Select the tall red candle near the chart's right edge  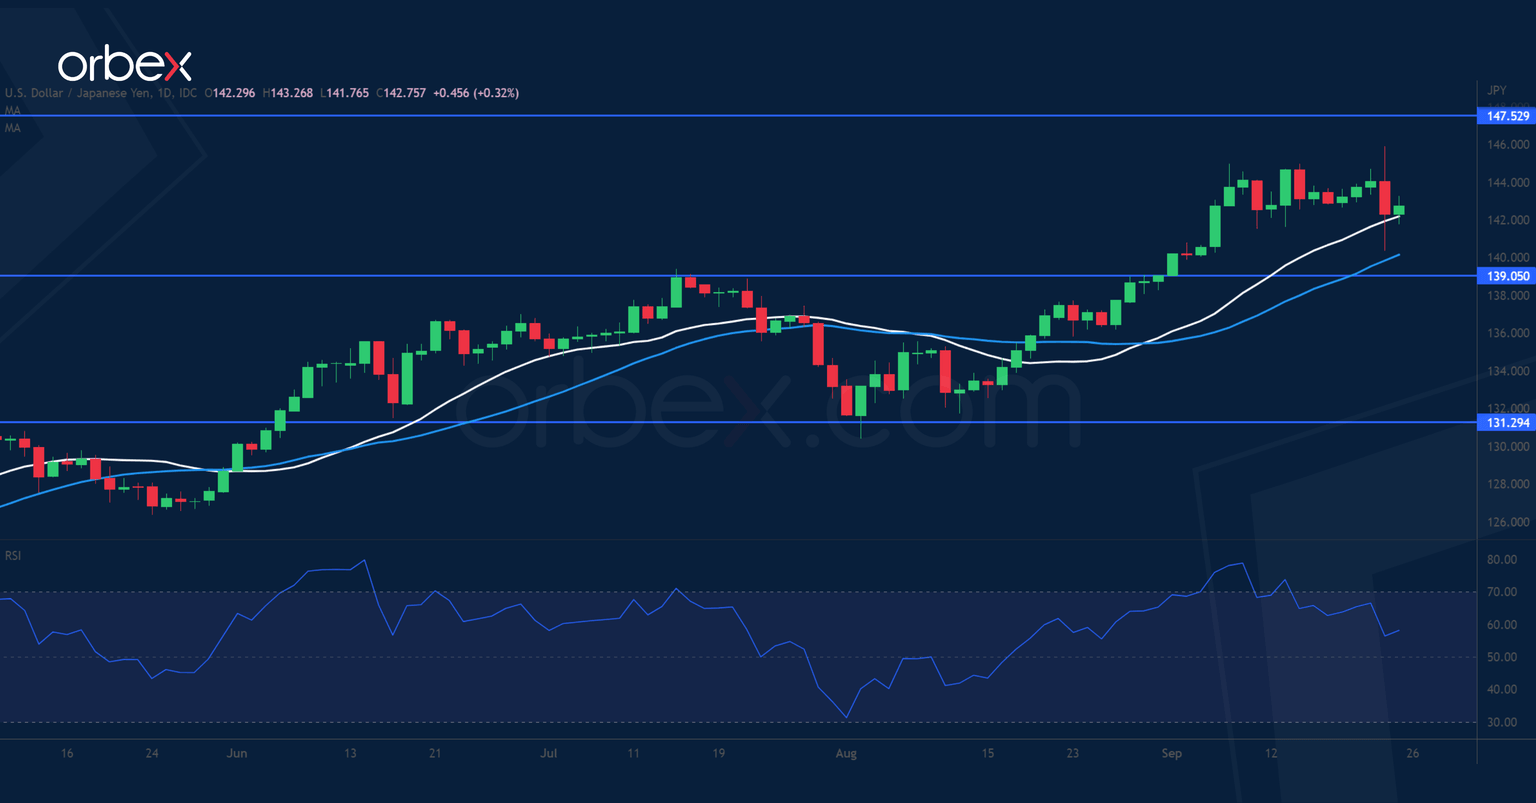(1385, 200)
